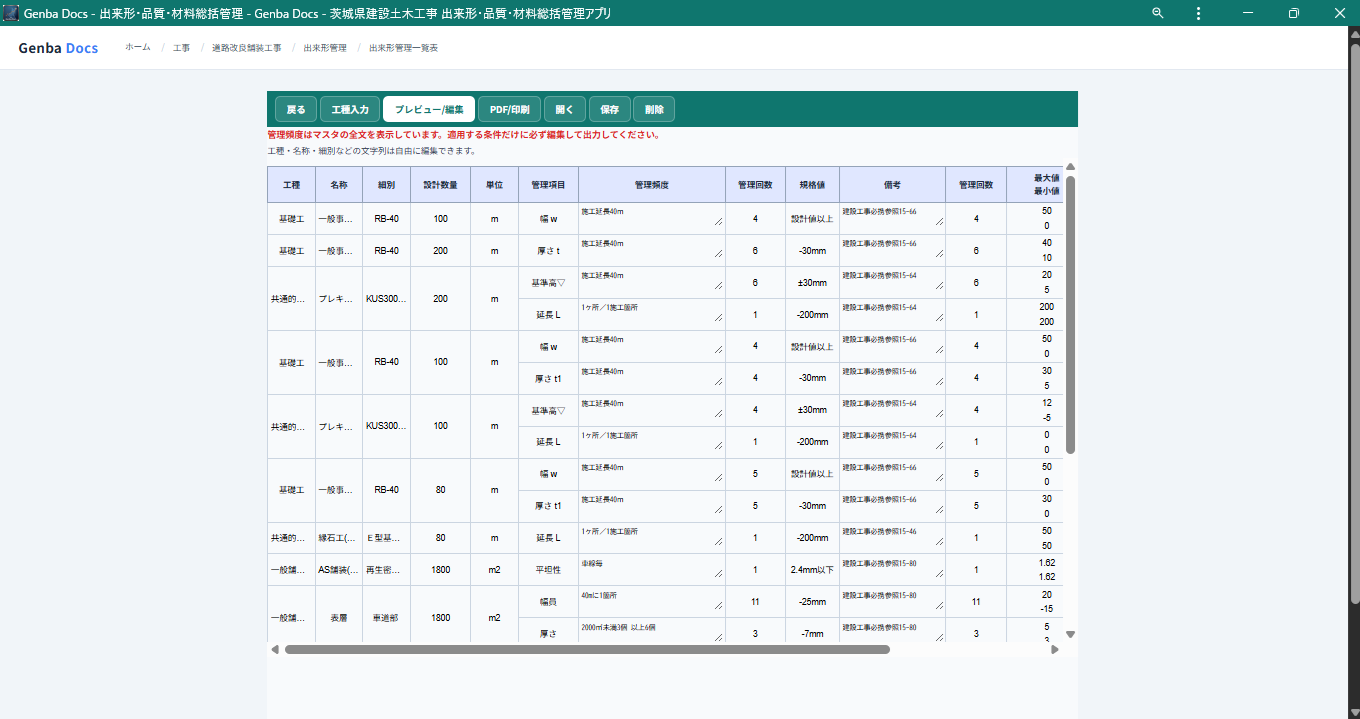This screenshot has width=1360, height=719.
Task: Click the 開く button
Action: coord(565,109)
